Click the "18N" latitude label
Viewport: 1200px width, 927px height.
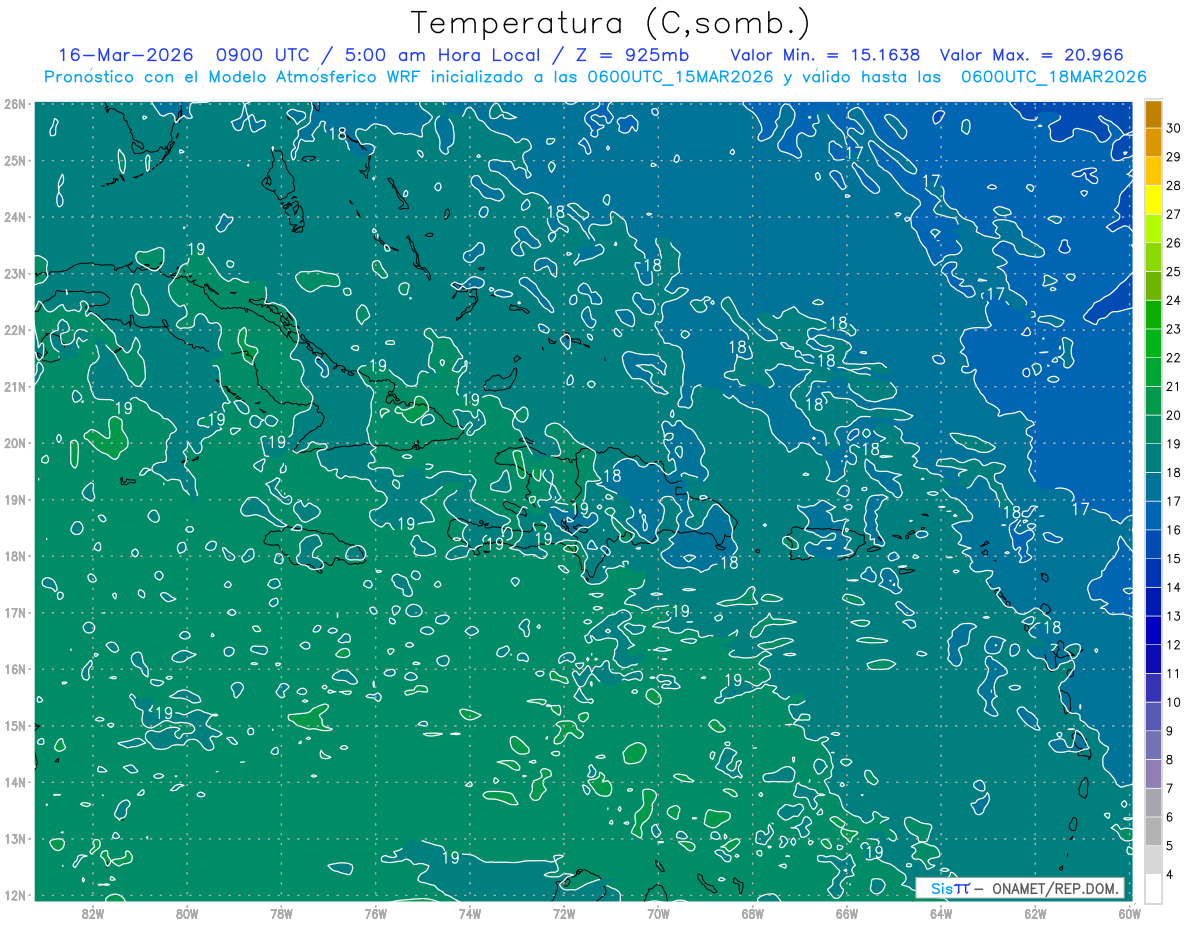tap(14, 556)
